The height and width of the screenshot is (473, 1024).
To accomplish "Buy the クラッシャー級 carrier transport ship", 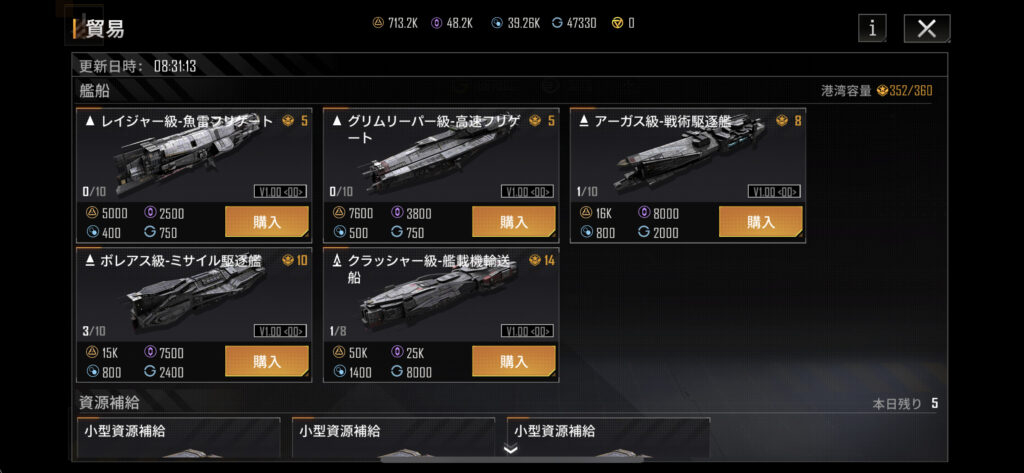I will (x=514, y=361).
